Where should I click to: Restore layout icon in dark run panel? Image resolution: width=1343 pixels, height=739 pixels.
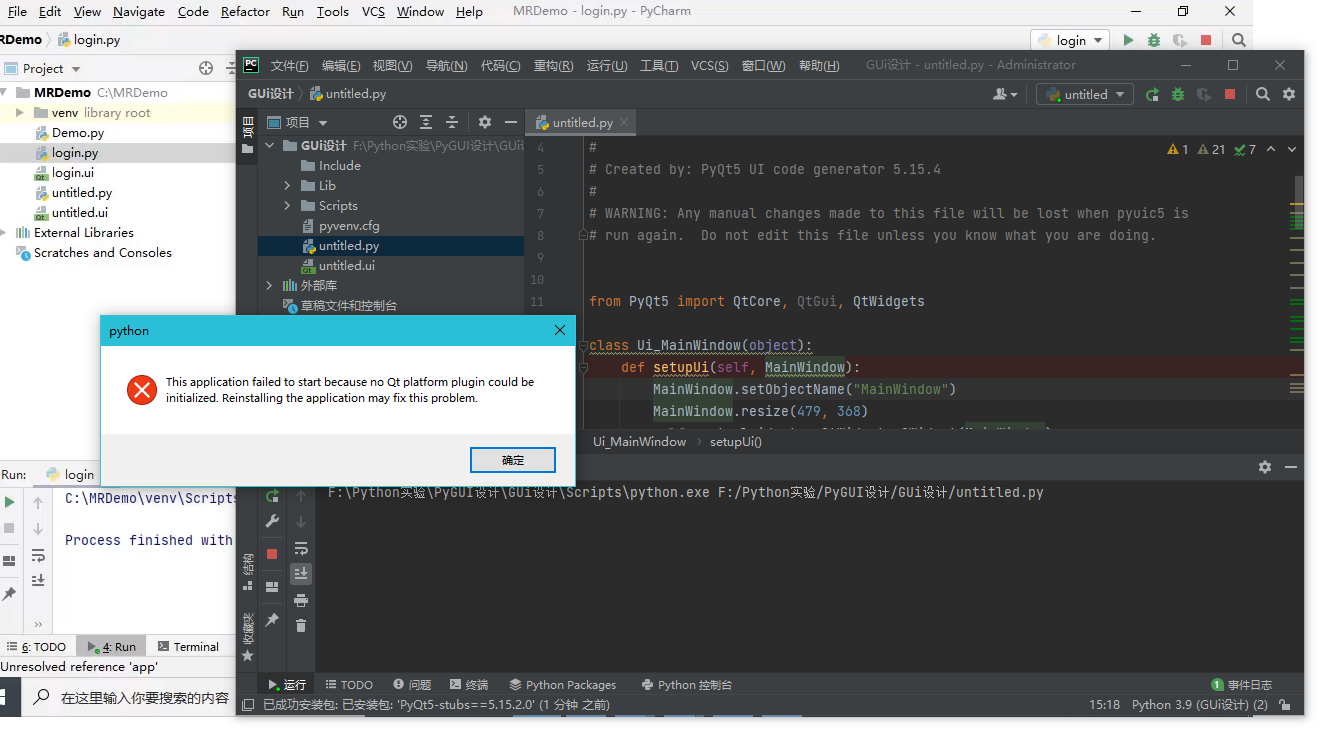point(272,587)
